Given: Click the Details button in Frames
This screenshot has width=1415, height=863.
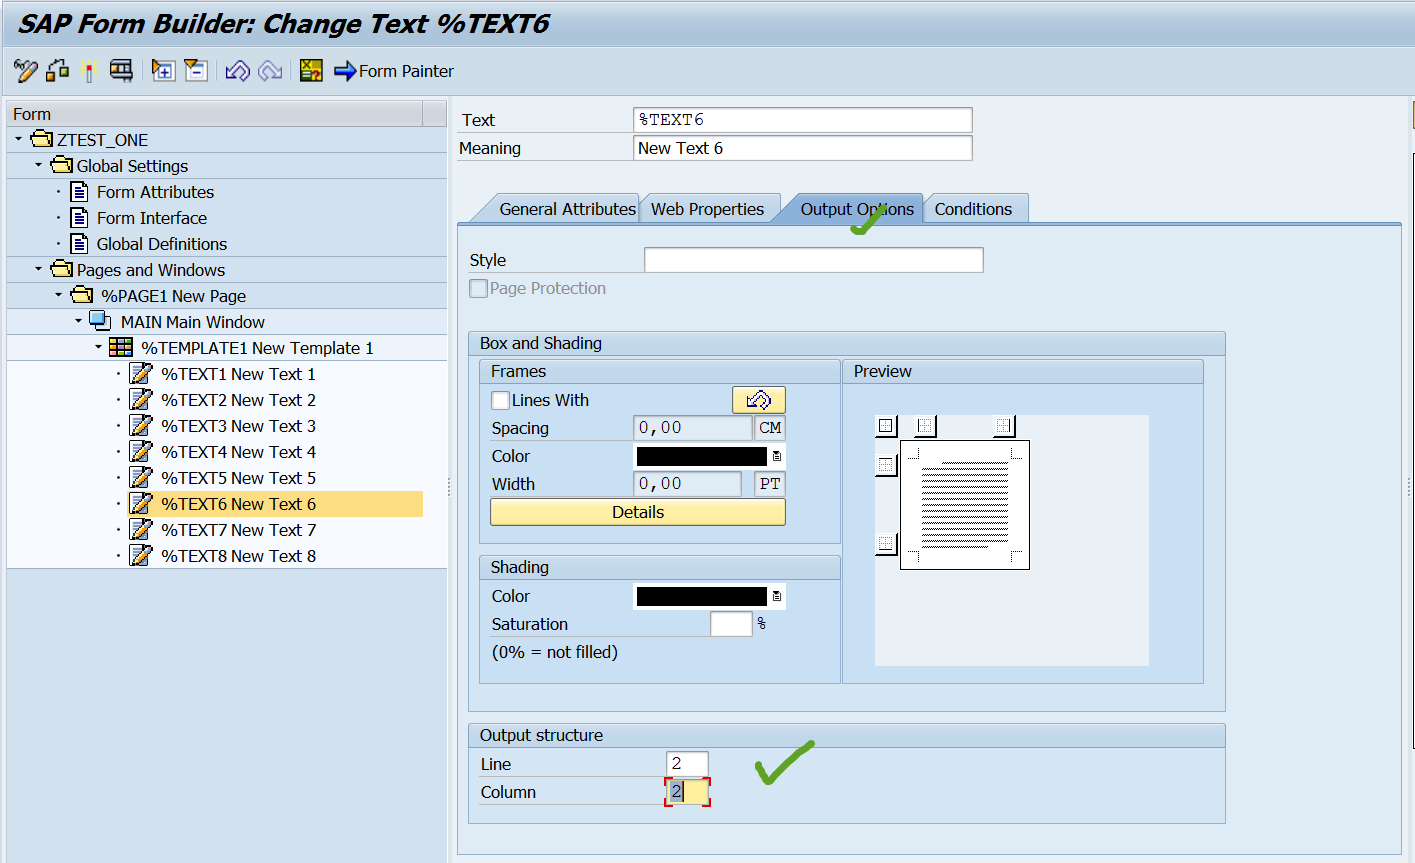Looking at the screenshot, I should 637,511.
